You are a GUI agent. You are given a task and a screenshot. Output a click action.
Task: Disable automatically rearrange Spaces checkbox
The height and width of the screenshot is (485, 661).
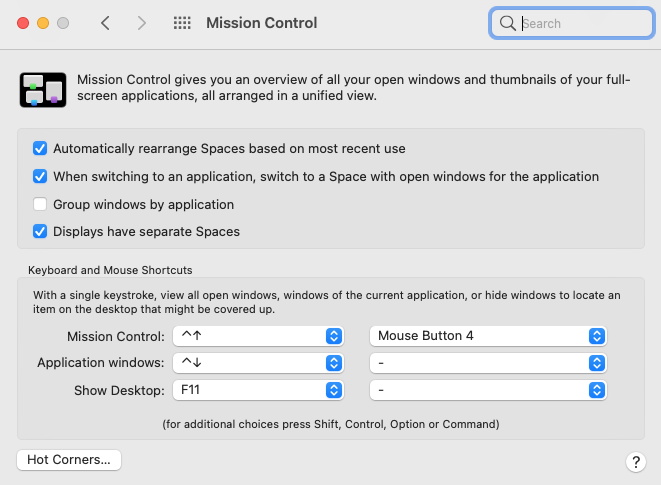[40, 149]
